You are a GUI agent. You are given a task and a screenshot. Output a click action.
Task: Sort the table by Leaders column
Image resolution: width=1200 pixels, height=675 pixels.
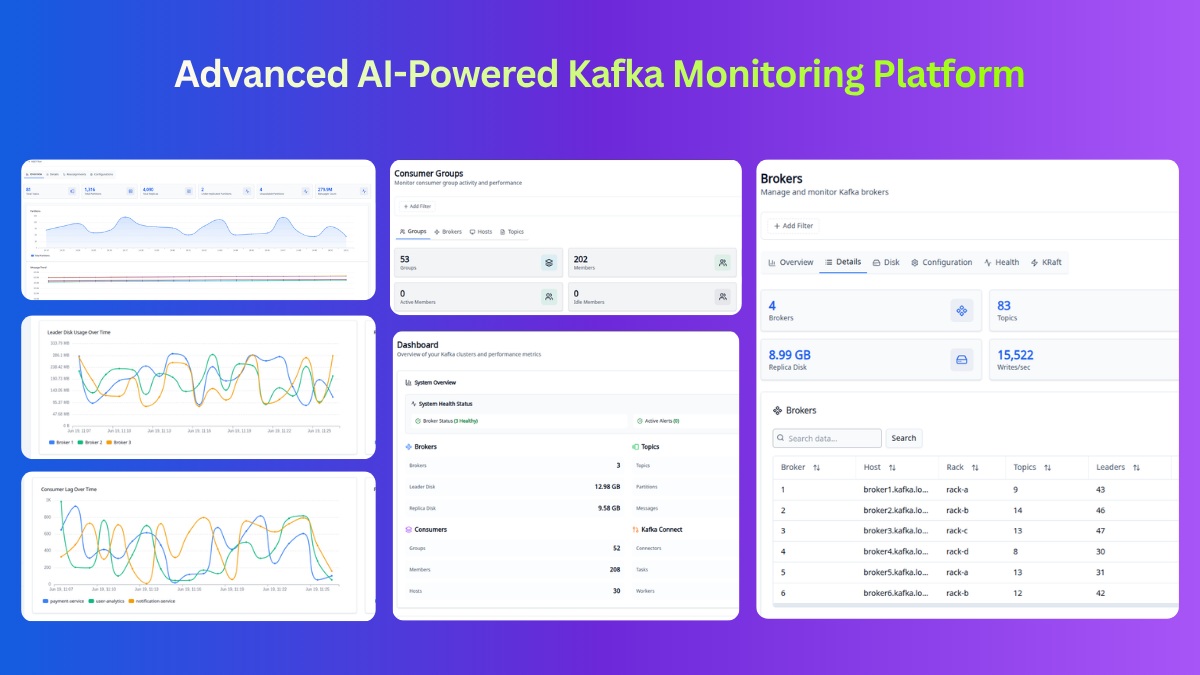1136,468
